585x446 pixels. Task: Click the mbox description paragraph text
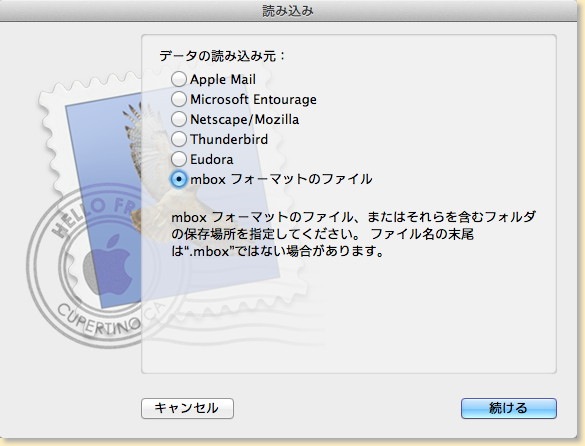pos(353,234)
